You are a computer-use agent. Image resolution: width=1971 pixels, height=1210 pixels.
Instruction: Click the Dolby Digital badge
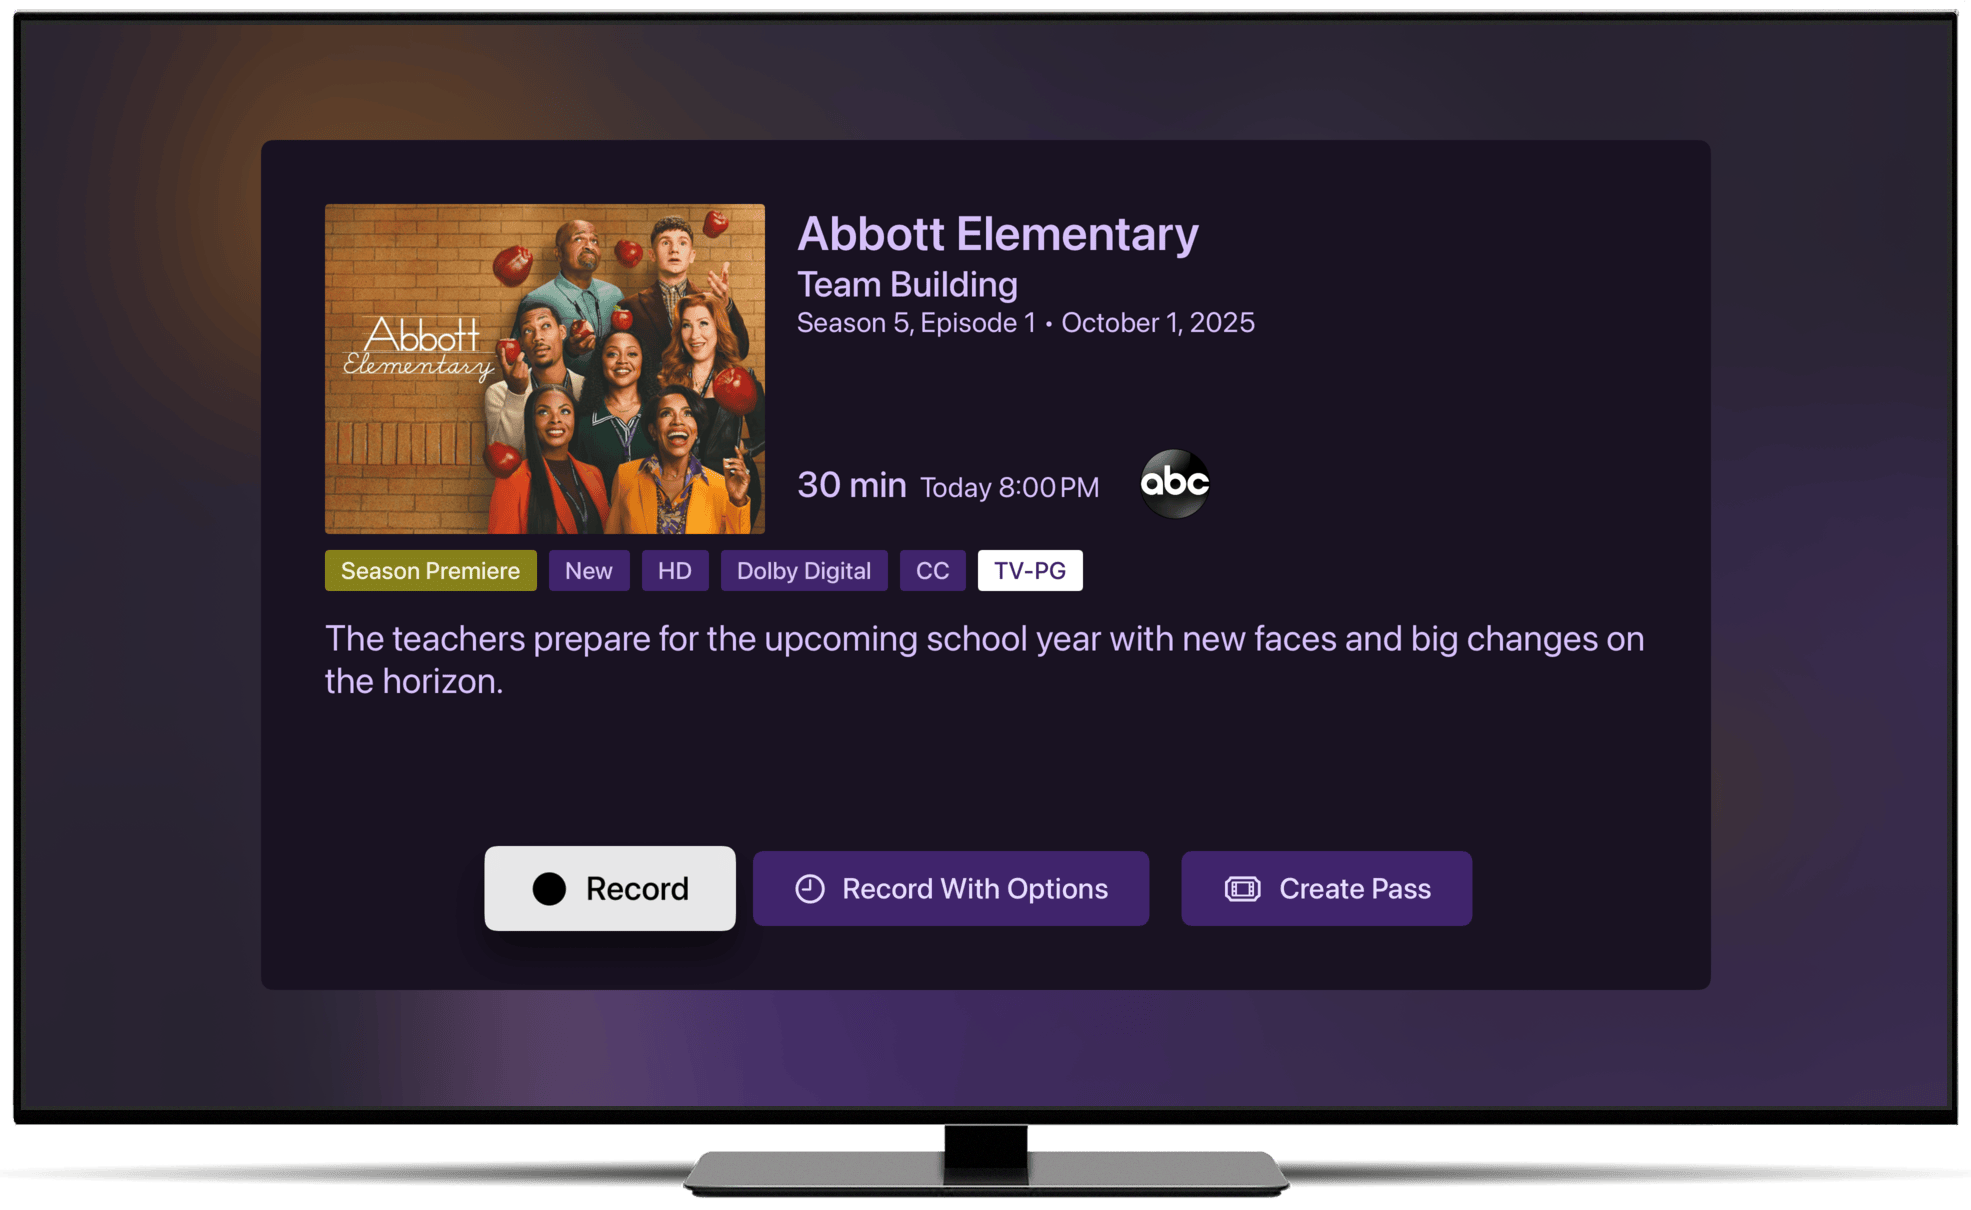[804, 570]
